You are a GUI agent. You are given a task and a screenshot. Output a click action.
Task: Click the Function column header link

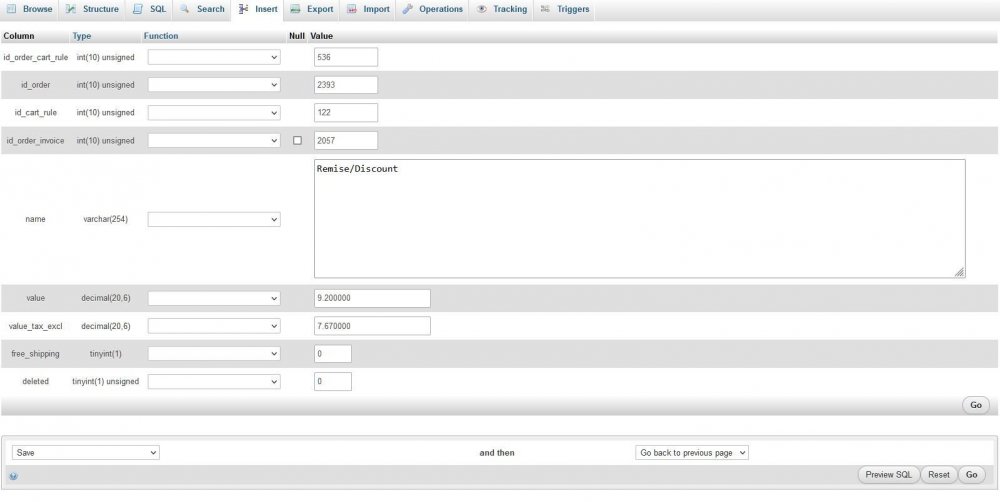[161, 36]
